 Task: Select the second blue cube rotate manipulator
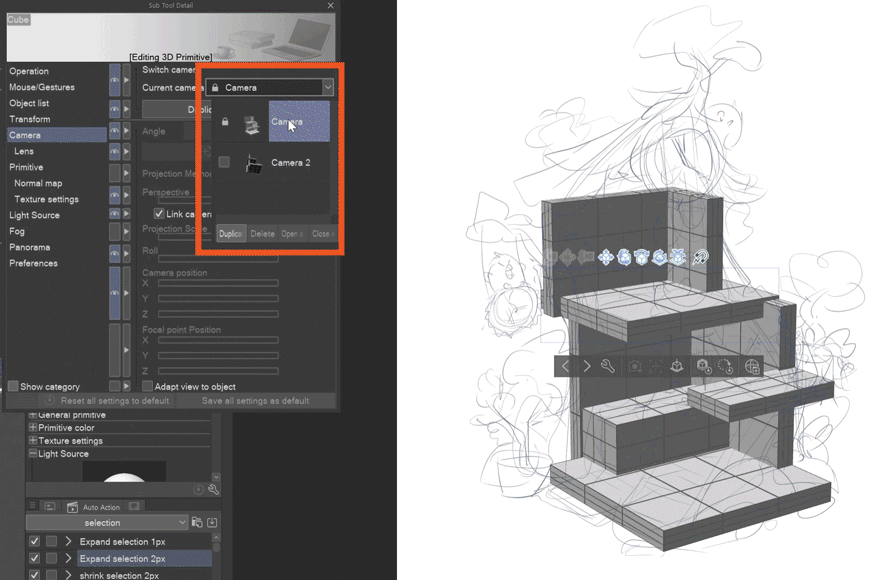pos(624,257)
